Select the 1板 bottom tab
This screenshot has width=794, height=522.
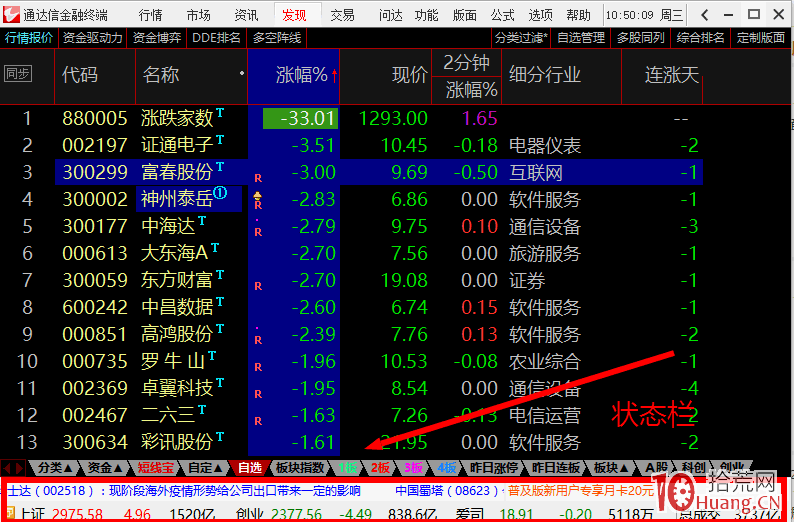point(347,467)
